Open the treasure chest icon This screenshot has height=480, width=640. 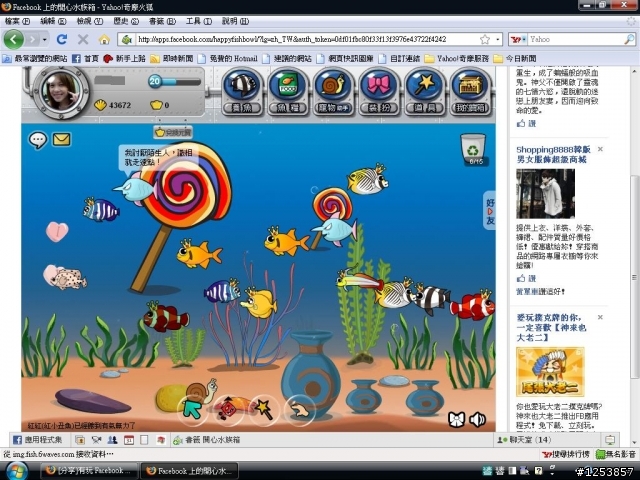click(470, 91)
